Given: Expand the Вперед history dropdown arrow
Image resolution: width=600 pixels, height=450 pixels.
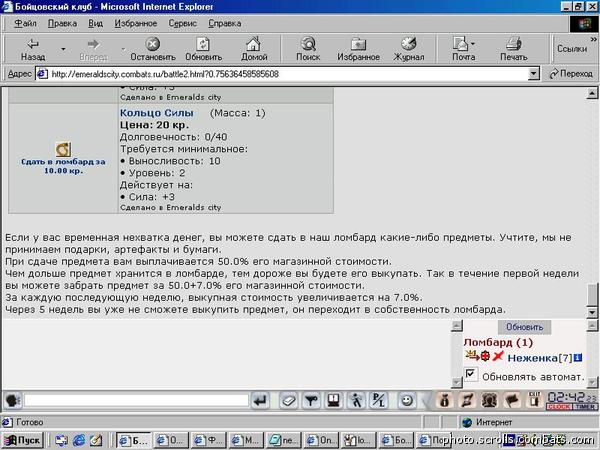Looking at the screenshot, I should coord(123,49).
